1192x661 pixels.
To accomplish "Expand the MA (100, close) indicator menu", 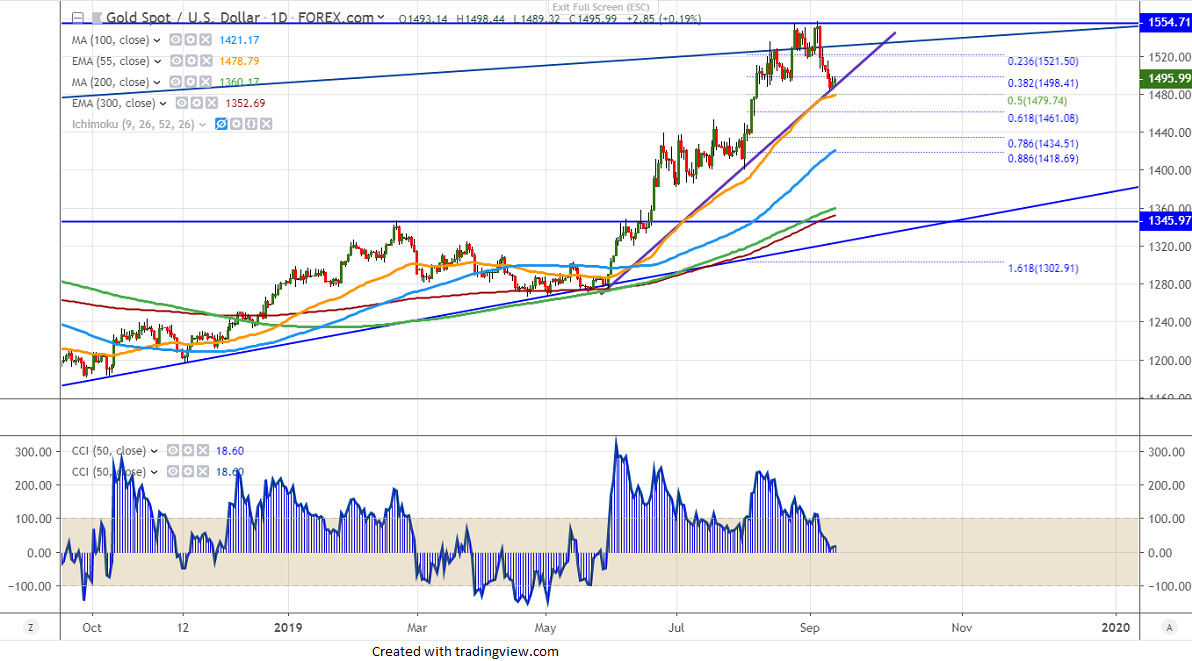I will (x=157, y=40).
